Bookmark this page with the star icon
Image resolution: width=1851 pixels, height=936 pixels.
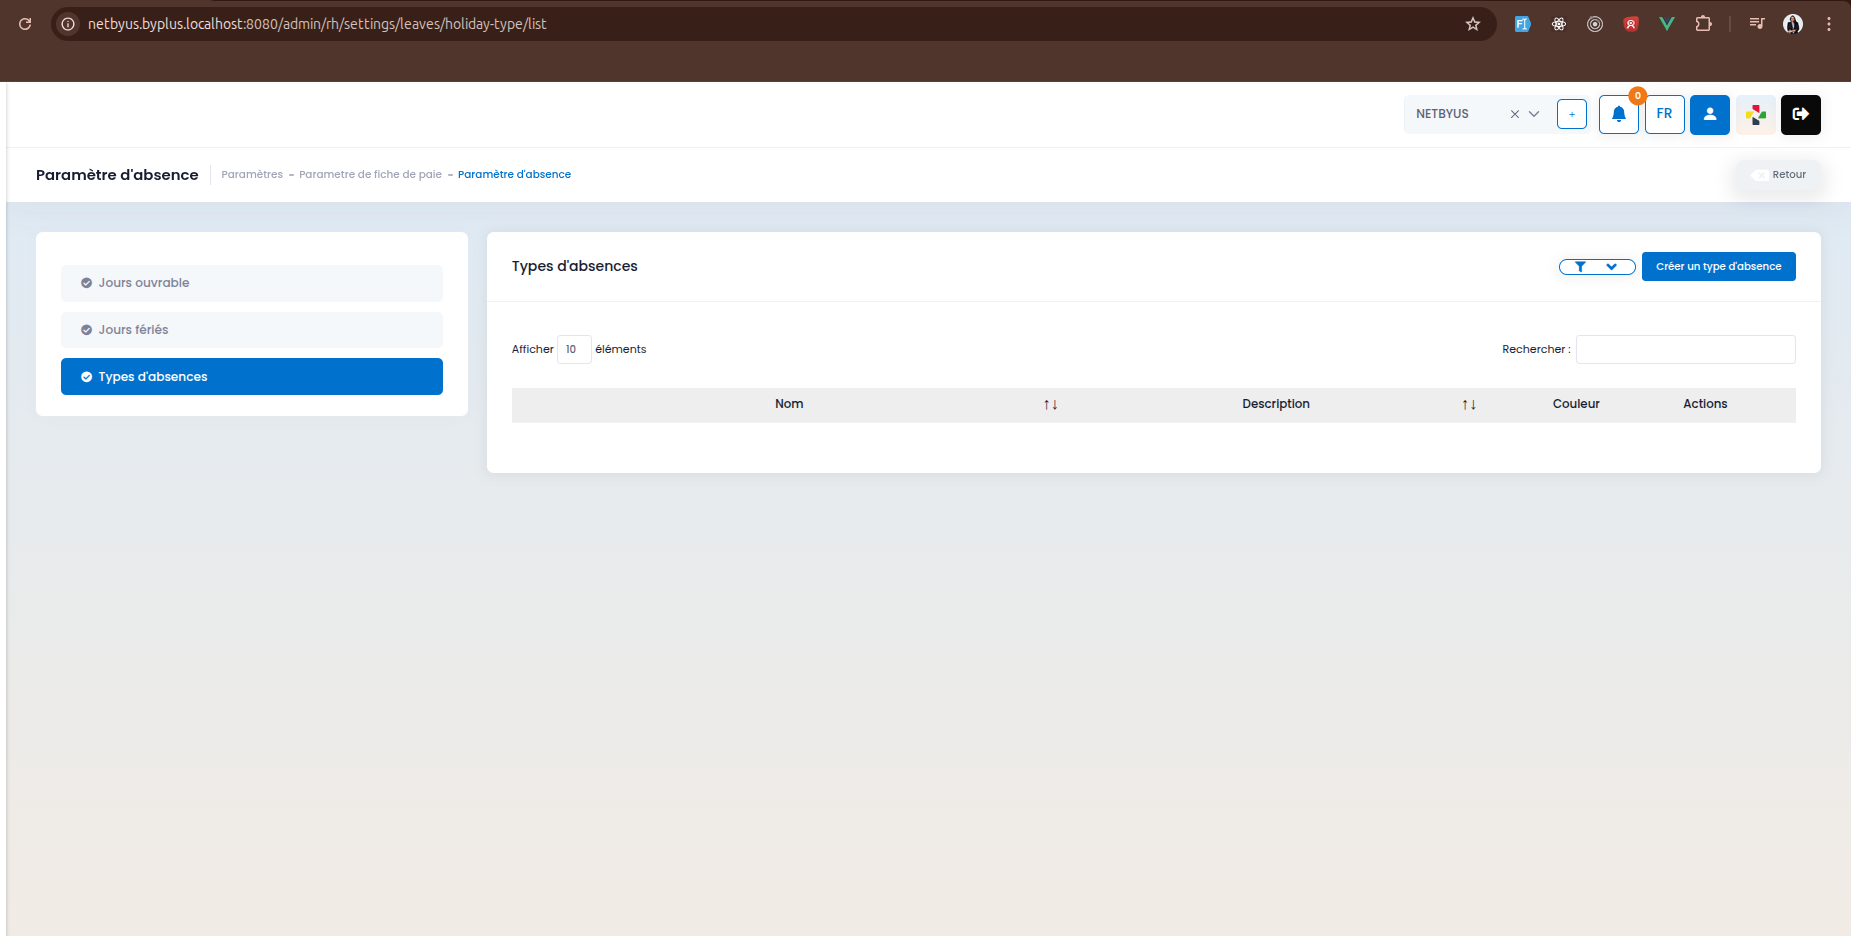pyautogui.click(x=1472, y=24)
